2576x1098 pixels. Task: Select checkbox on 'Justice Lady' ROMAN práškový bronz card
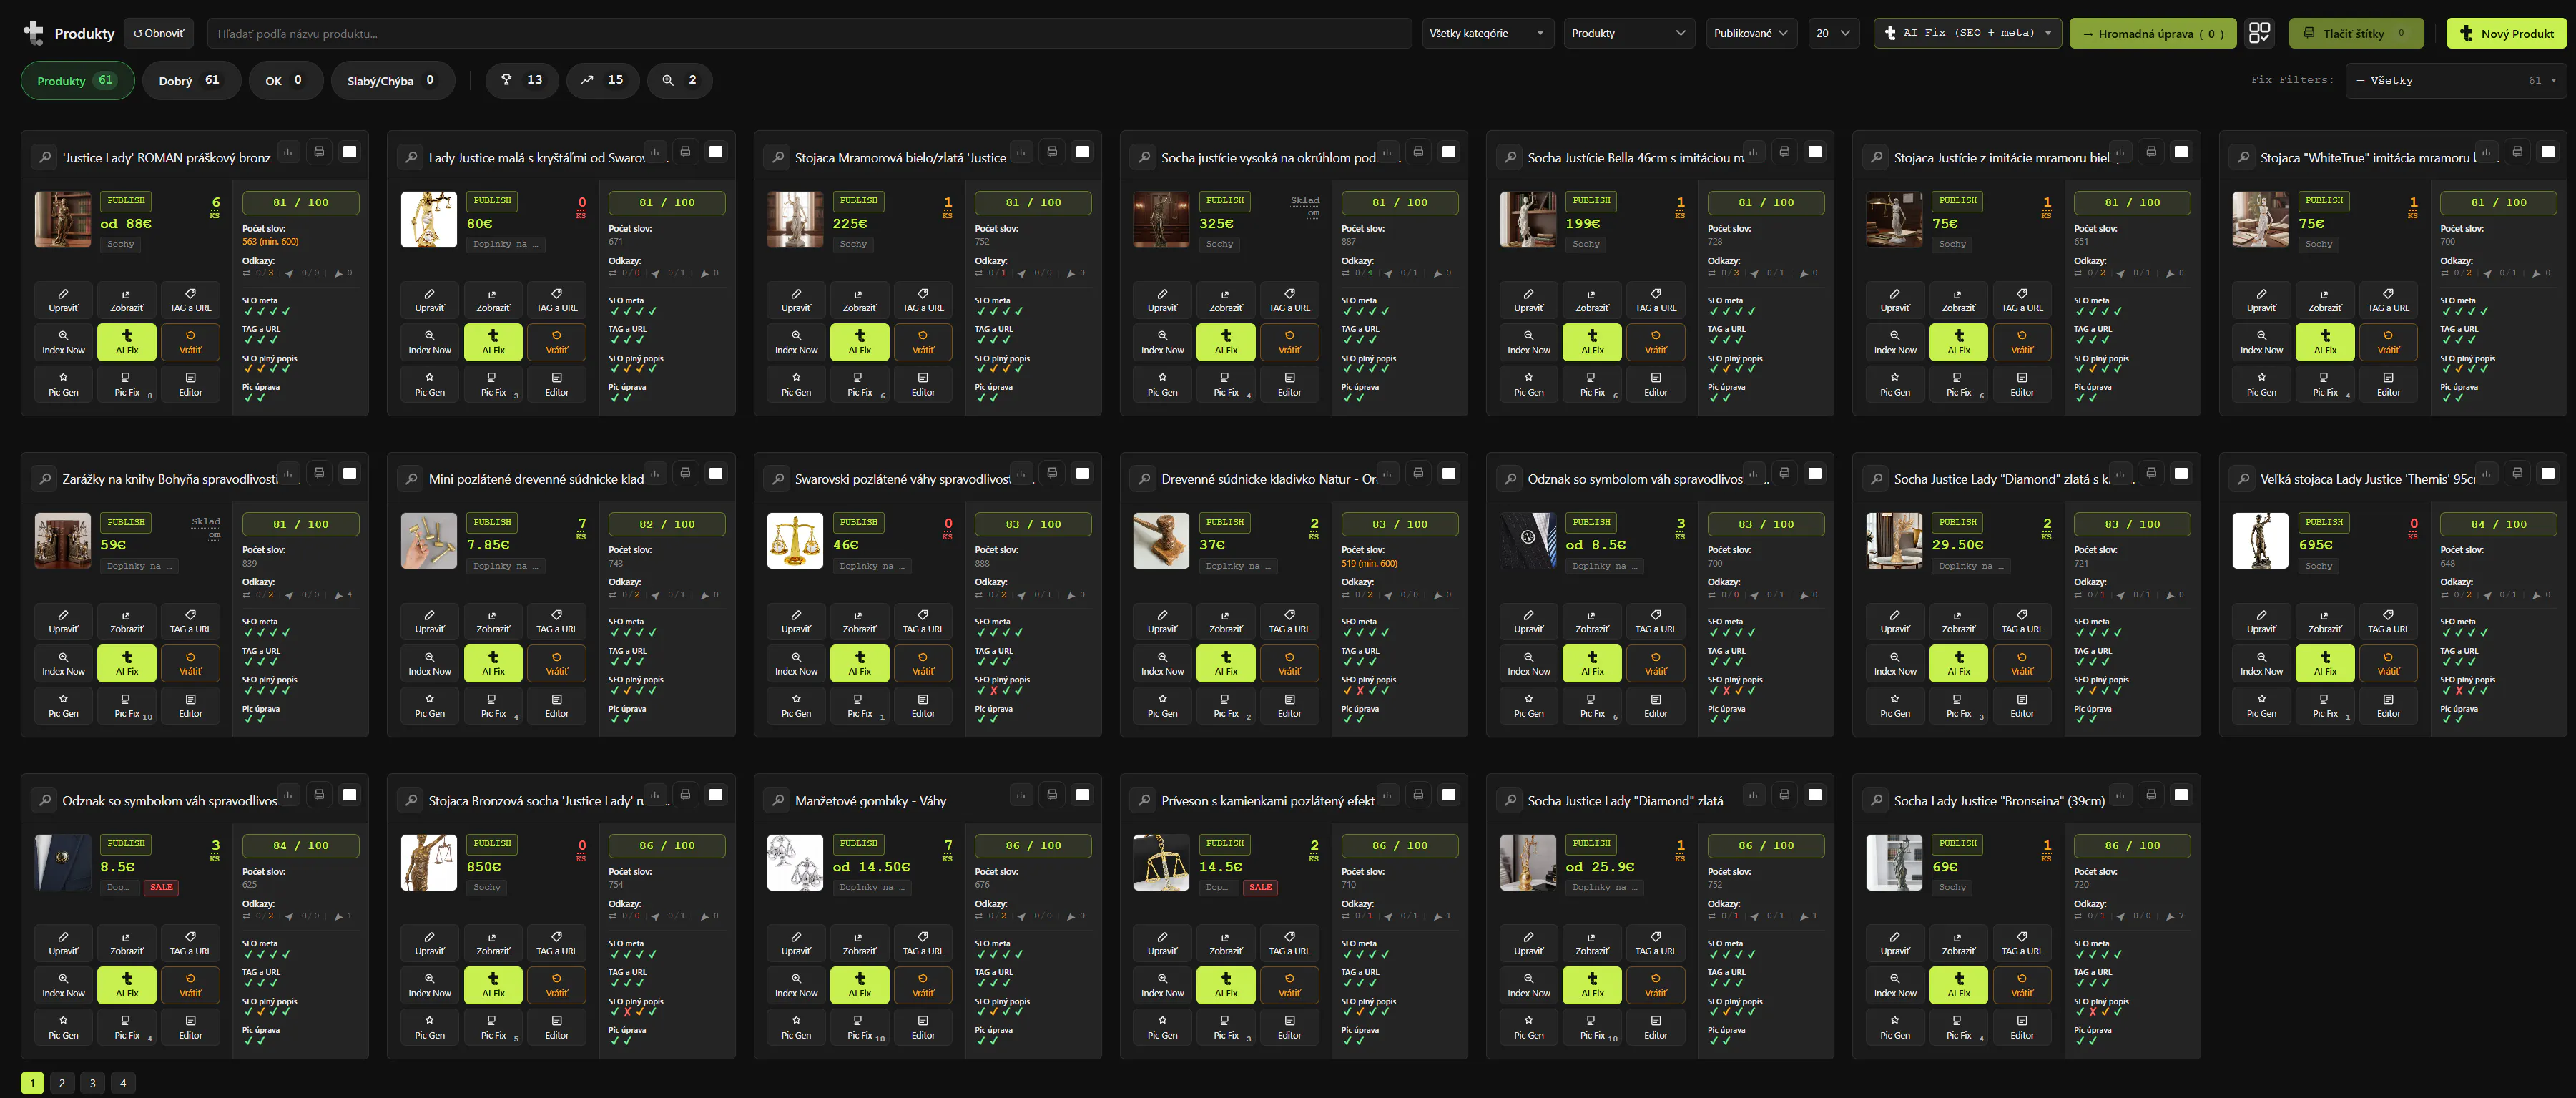[x=350, y=152]
